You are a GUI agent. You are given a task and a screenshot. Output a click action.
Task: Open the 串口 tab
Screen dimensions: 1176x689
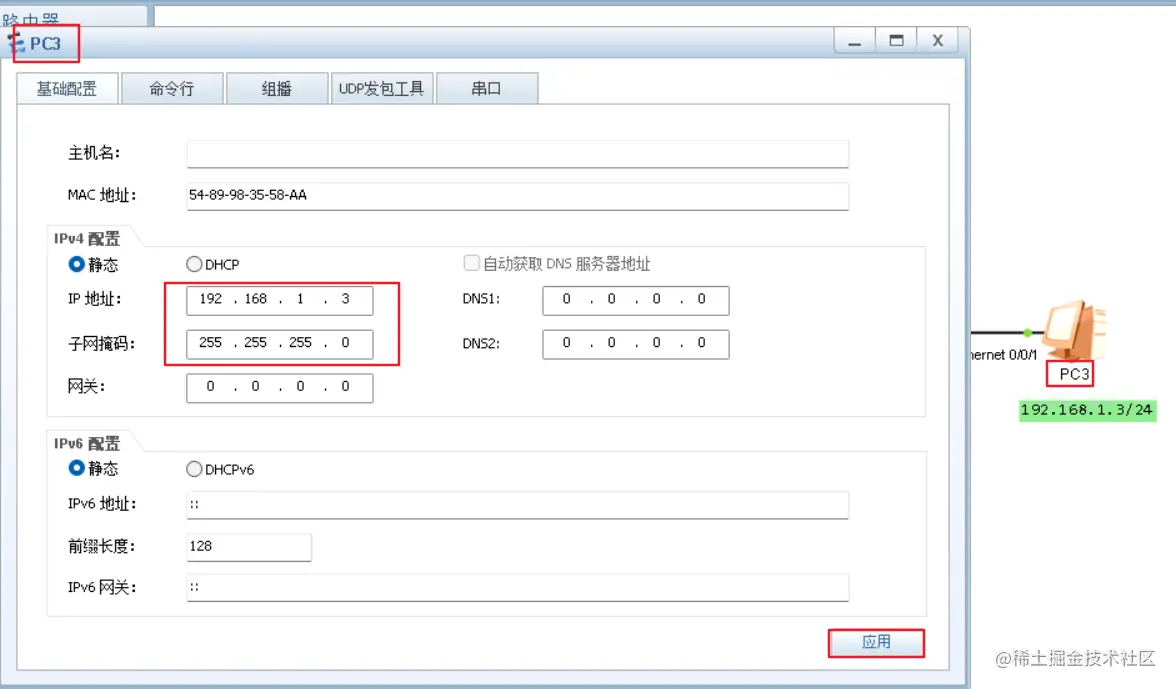click(487, 88)
